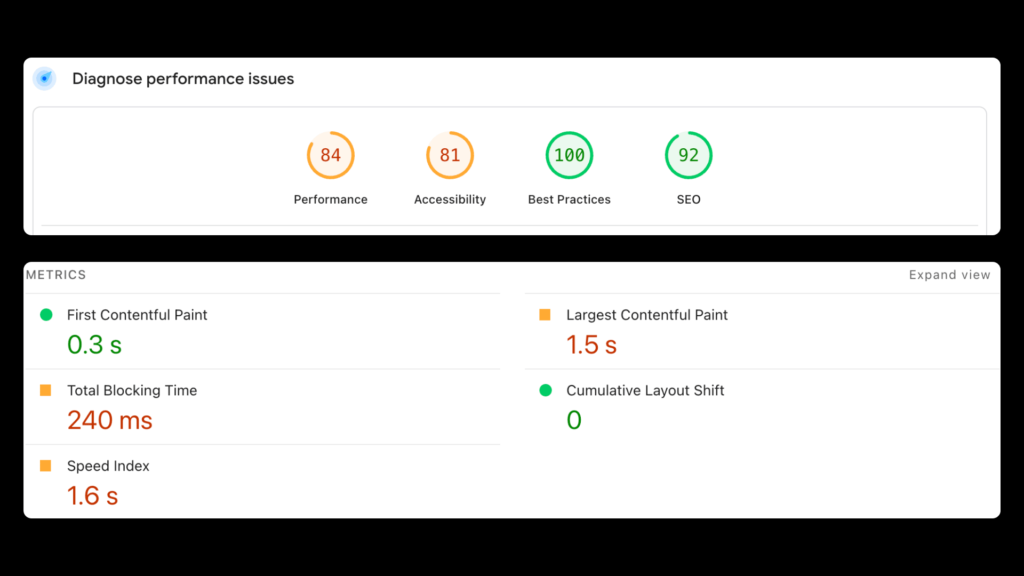Open the Best Practices category label

(569, 200)
